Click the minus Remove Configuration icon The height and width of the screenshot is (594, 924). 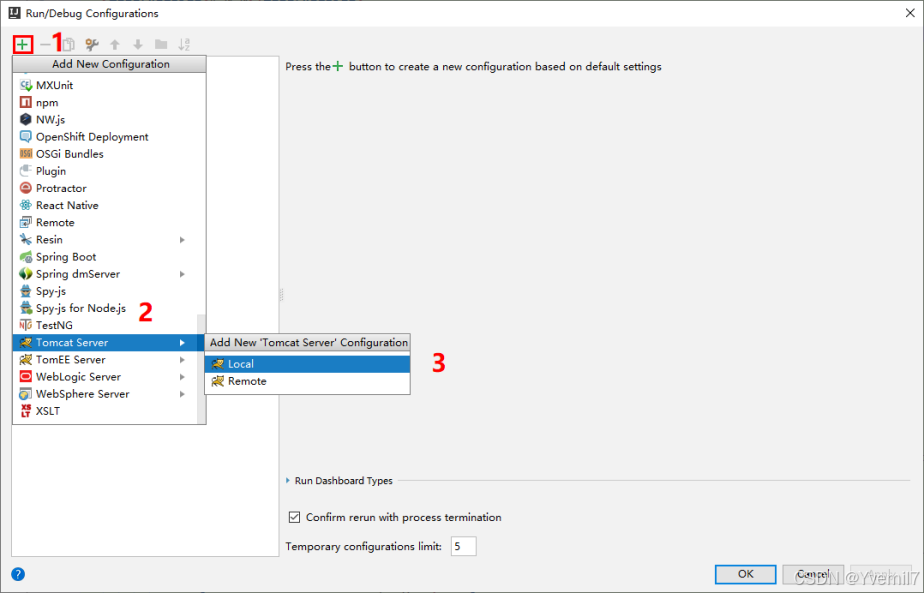point(45,44)
